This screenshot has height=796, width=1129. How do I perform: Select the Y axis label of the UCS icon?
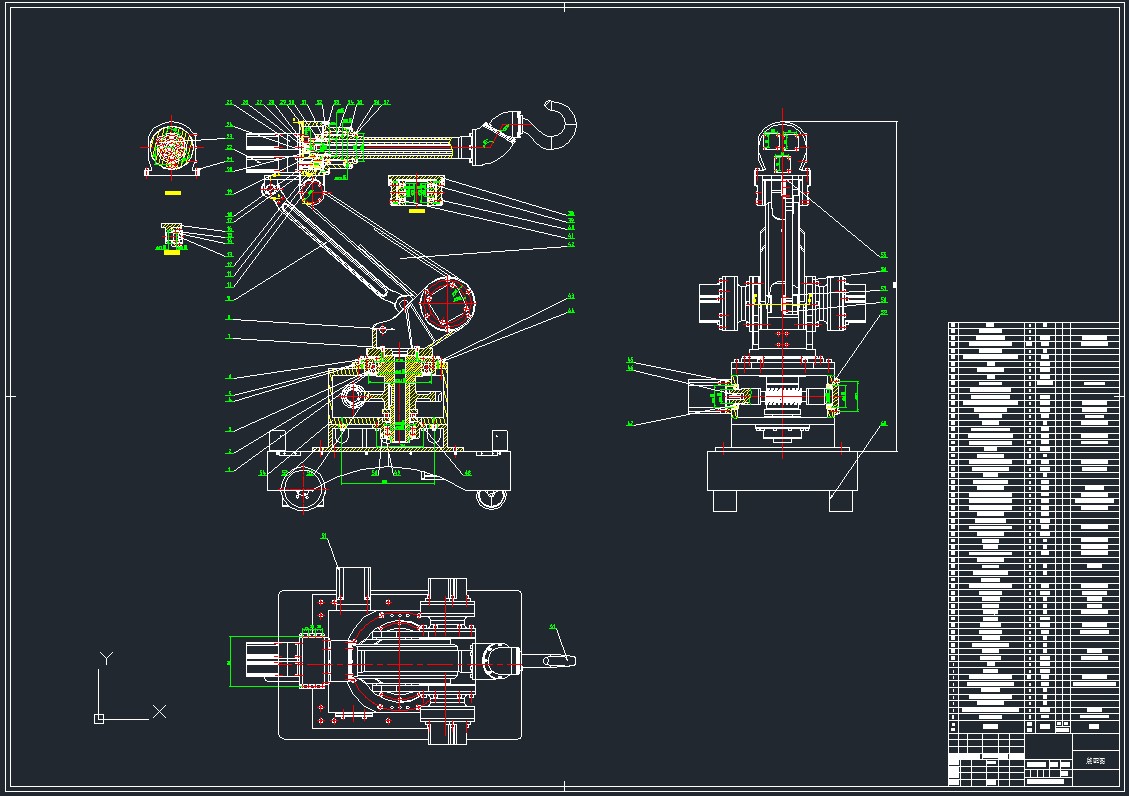pos(106,658)
